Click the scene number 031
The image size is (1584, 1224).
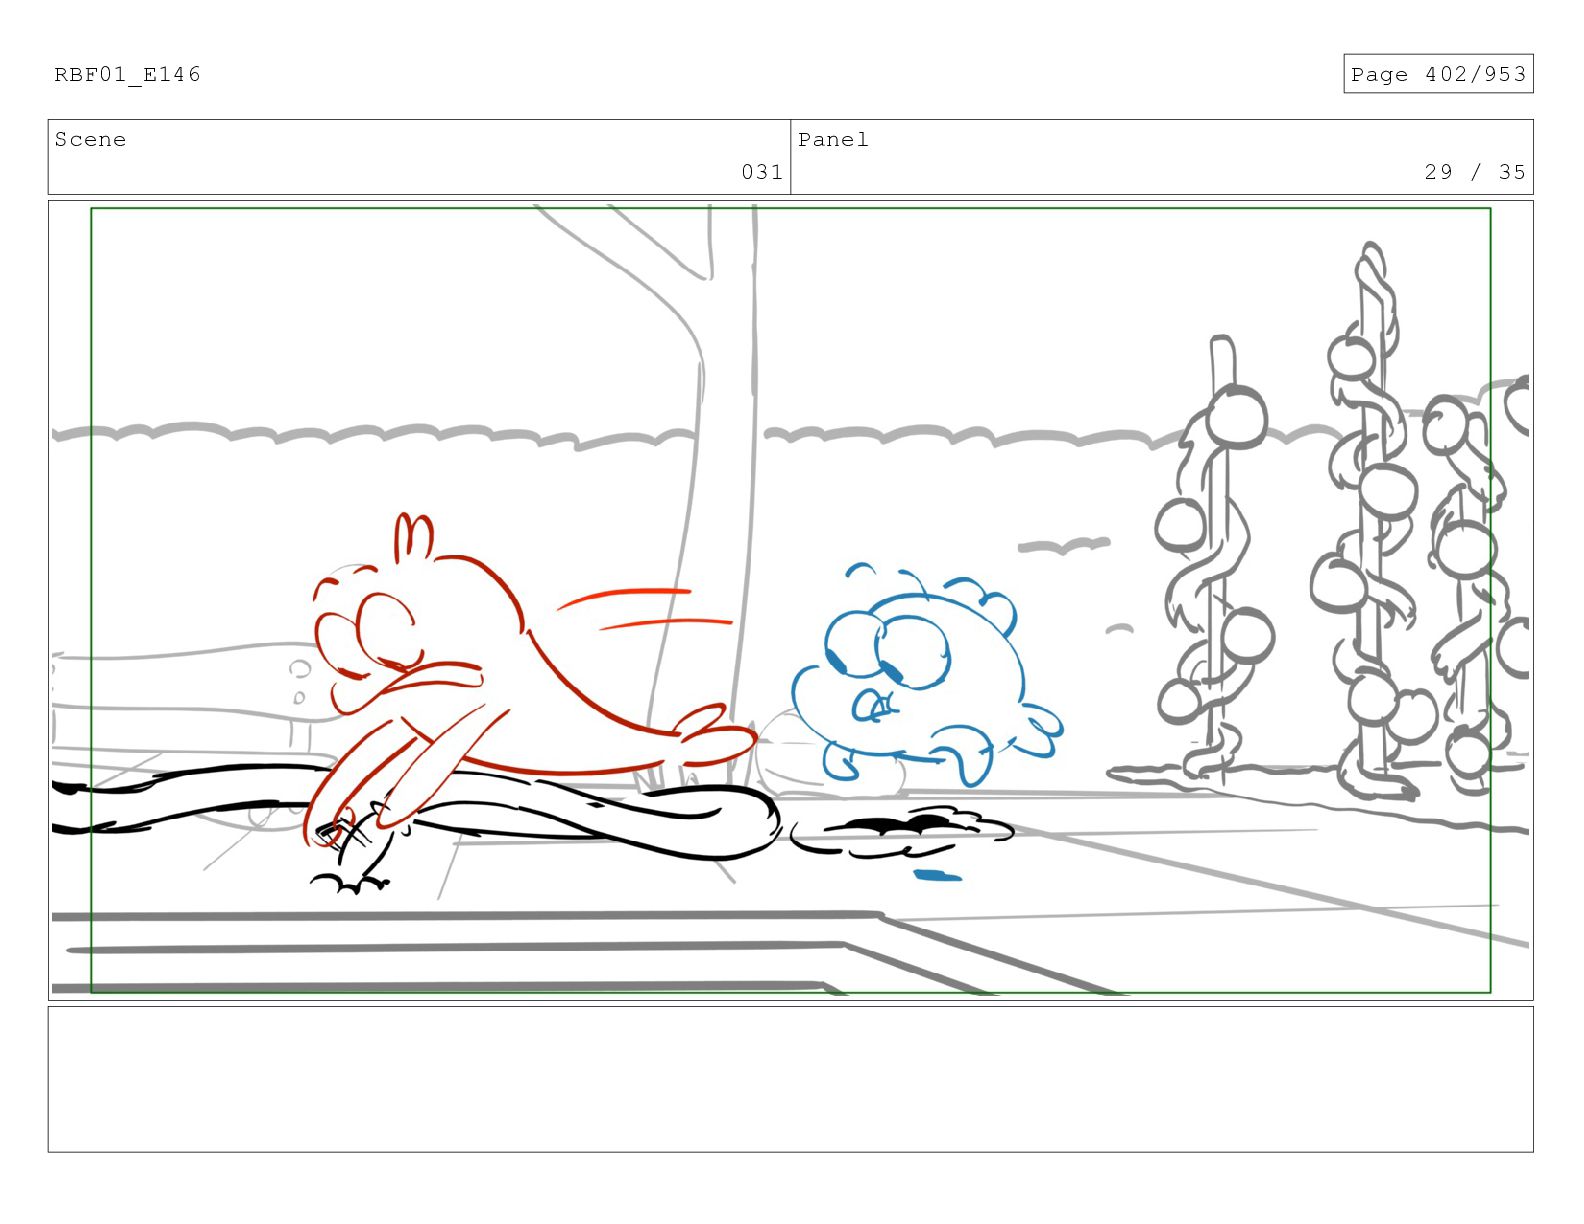pos(762,172)
